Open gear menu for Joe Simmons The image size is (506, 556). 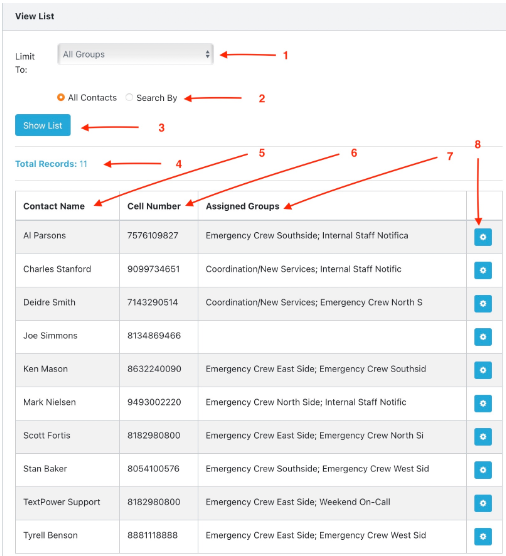click(483, 337)
